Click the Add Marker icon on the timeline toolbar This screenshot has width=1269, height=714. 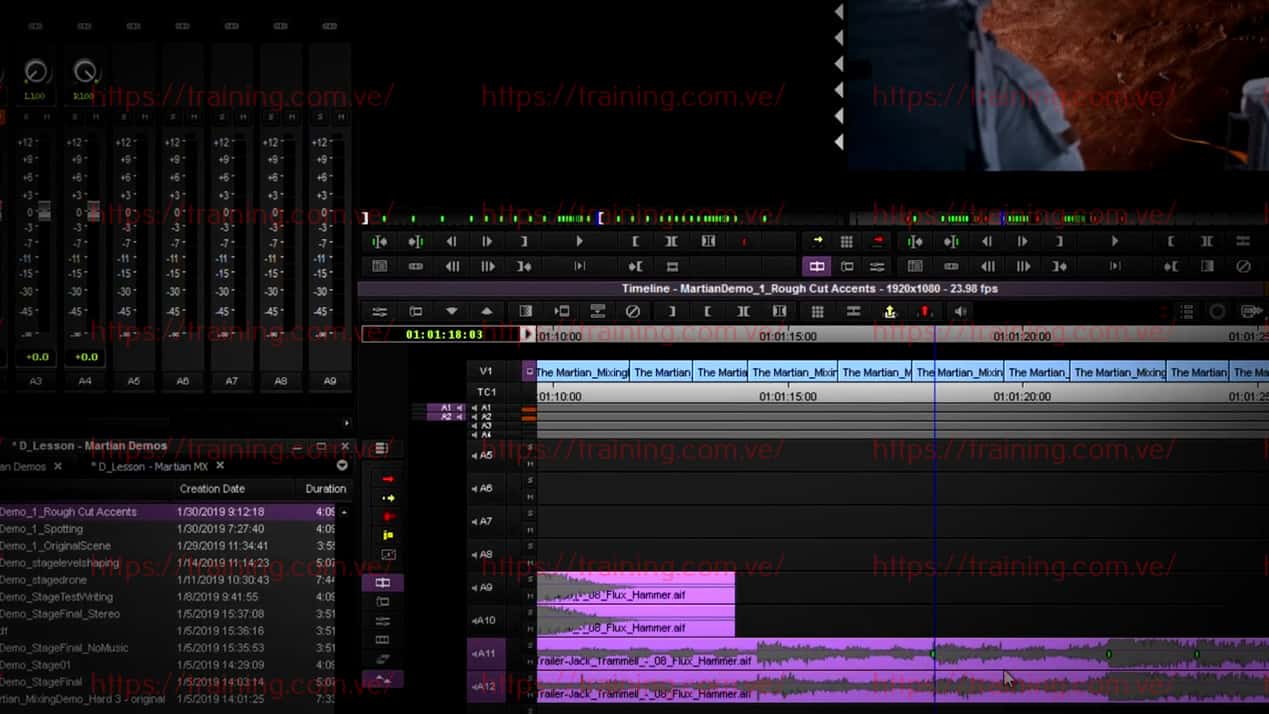pyautogui.click(x=925, y=311)
